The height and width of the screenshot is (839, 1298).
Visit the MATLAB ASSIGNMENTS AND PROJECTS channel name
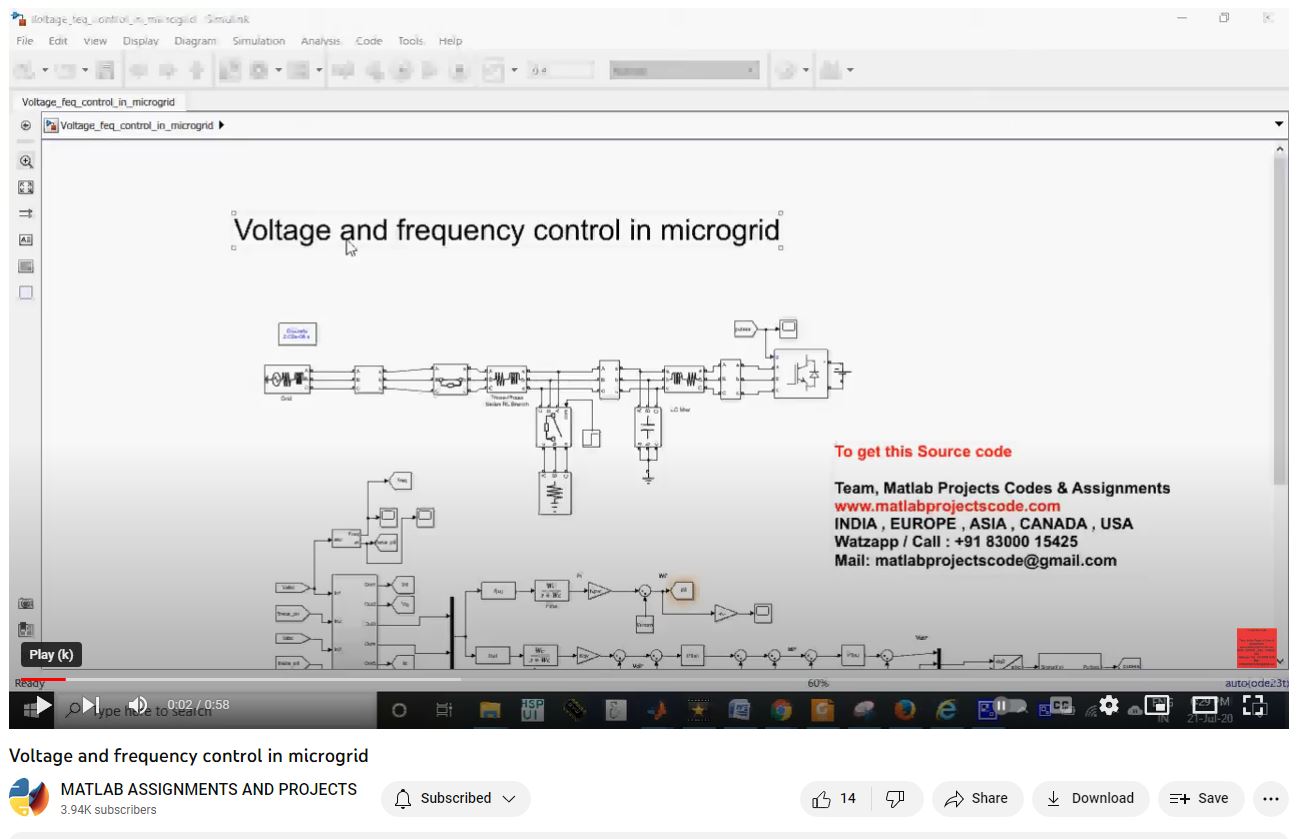click(208, 789)
